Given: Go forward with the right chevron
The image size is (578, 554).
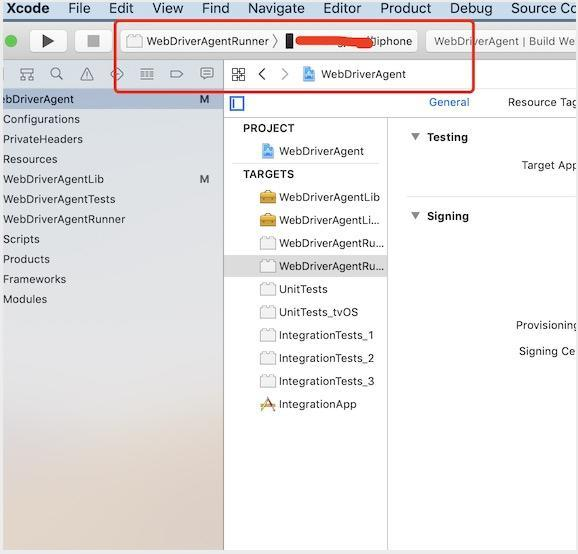Looking at the screenshot, I should [285, 74].
